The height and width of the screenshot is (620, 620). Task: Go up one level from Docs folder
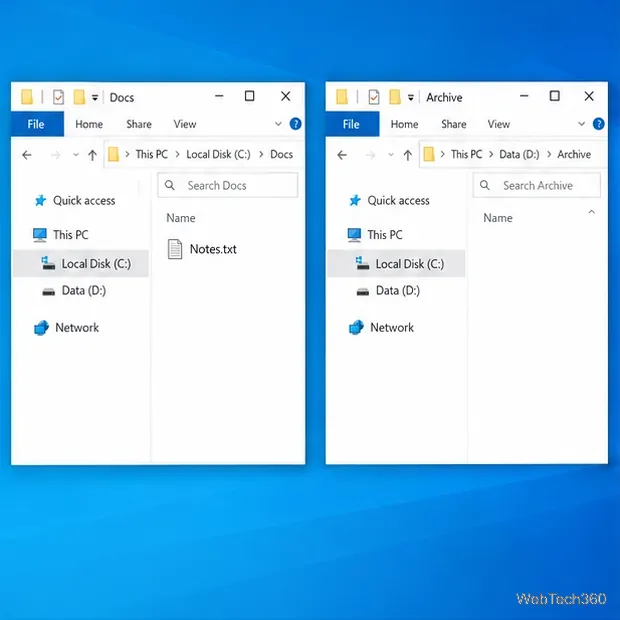(x=93, y=155)
